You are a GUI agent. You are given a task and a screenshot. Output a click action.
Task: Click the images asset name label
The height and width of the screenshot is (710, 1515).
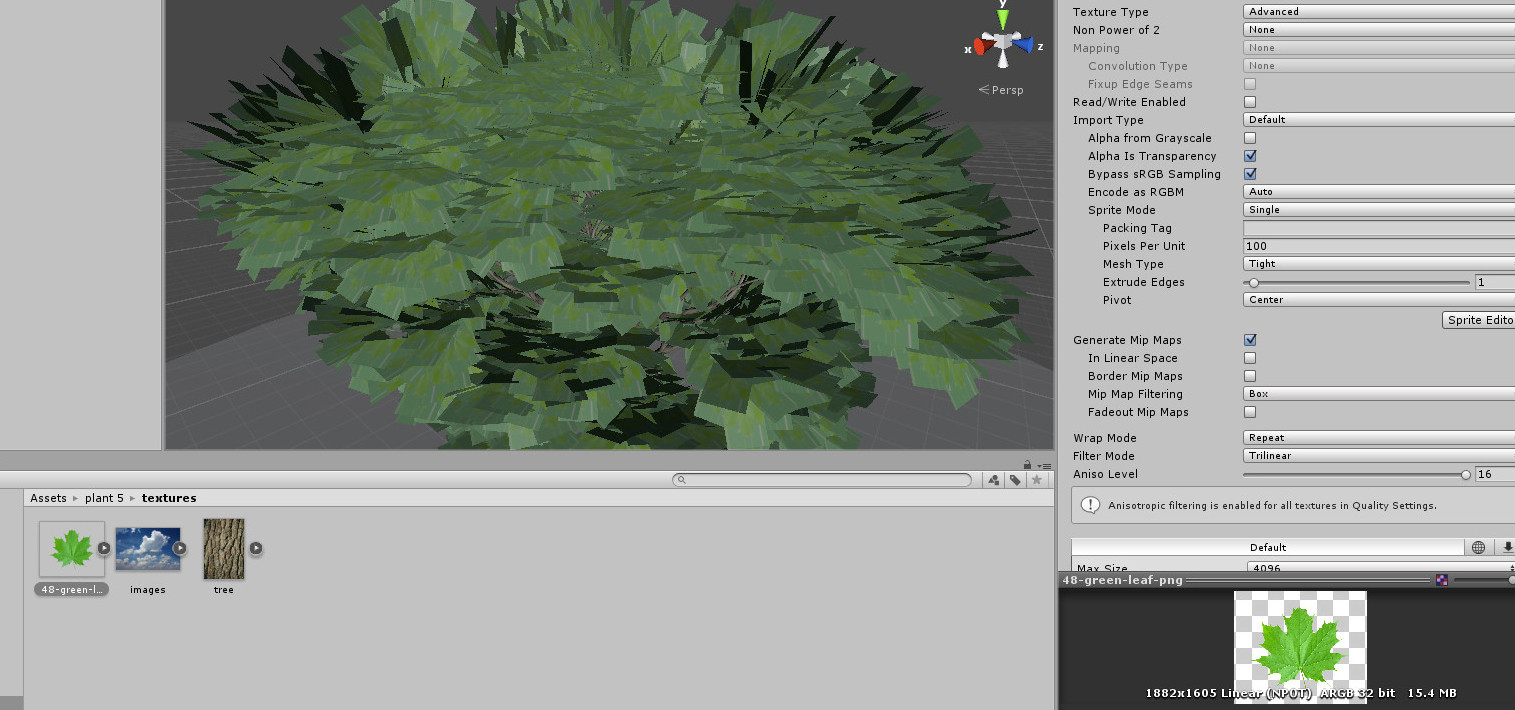[x=148, y=590]
